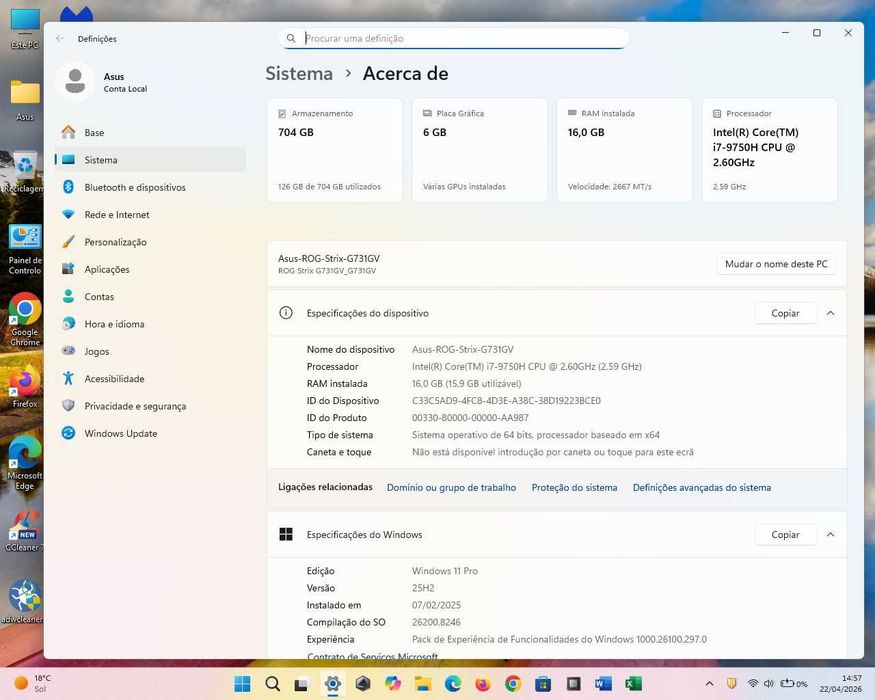The width and height of the screenshot is (875, 700).
Task: Collapse Especificações do Windows section
Action: [830, 535]
